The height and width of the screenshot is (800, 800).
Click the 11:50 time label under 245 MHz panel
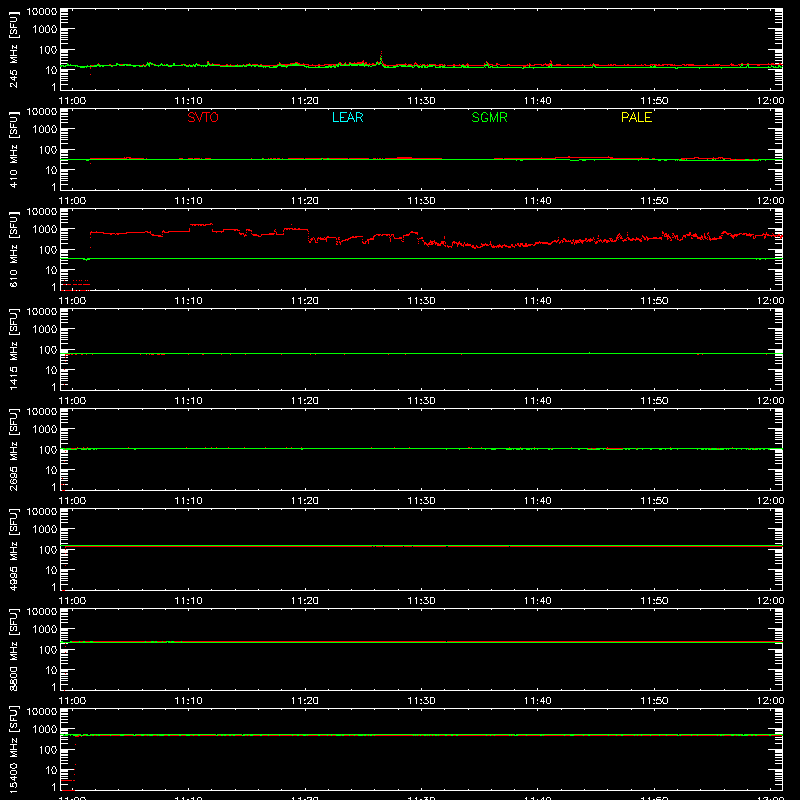[x=654, y=101]
